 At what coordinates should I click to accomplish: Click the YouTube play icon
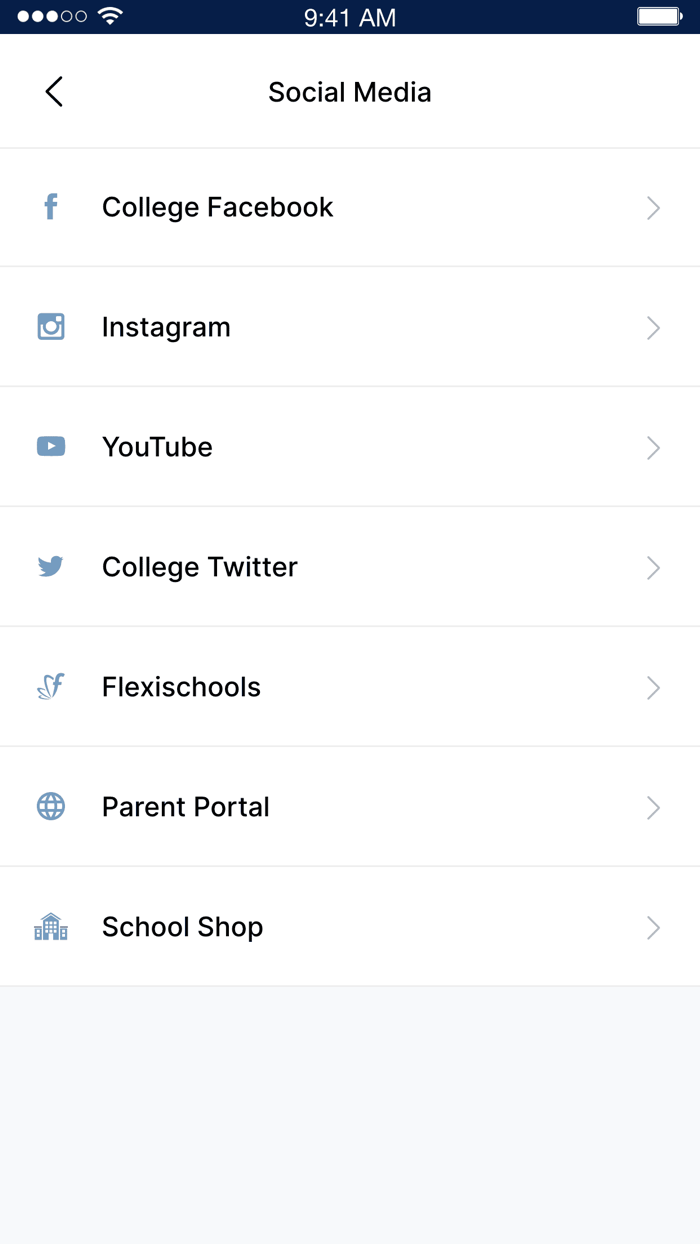(50, 447)
